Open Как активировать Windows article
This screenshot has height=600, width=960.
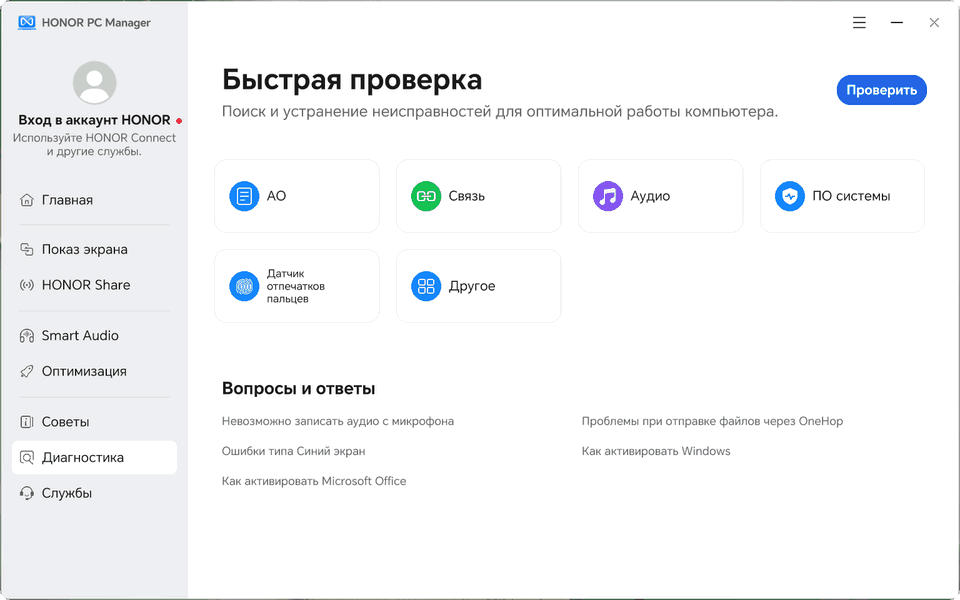tap(656, 451)
